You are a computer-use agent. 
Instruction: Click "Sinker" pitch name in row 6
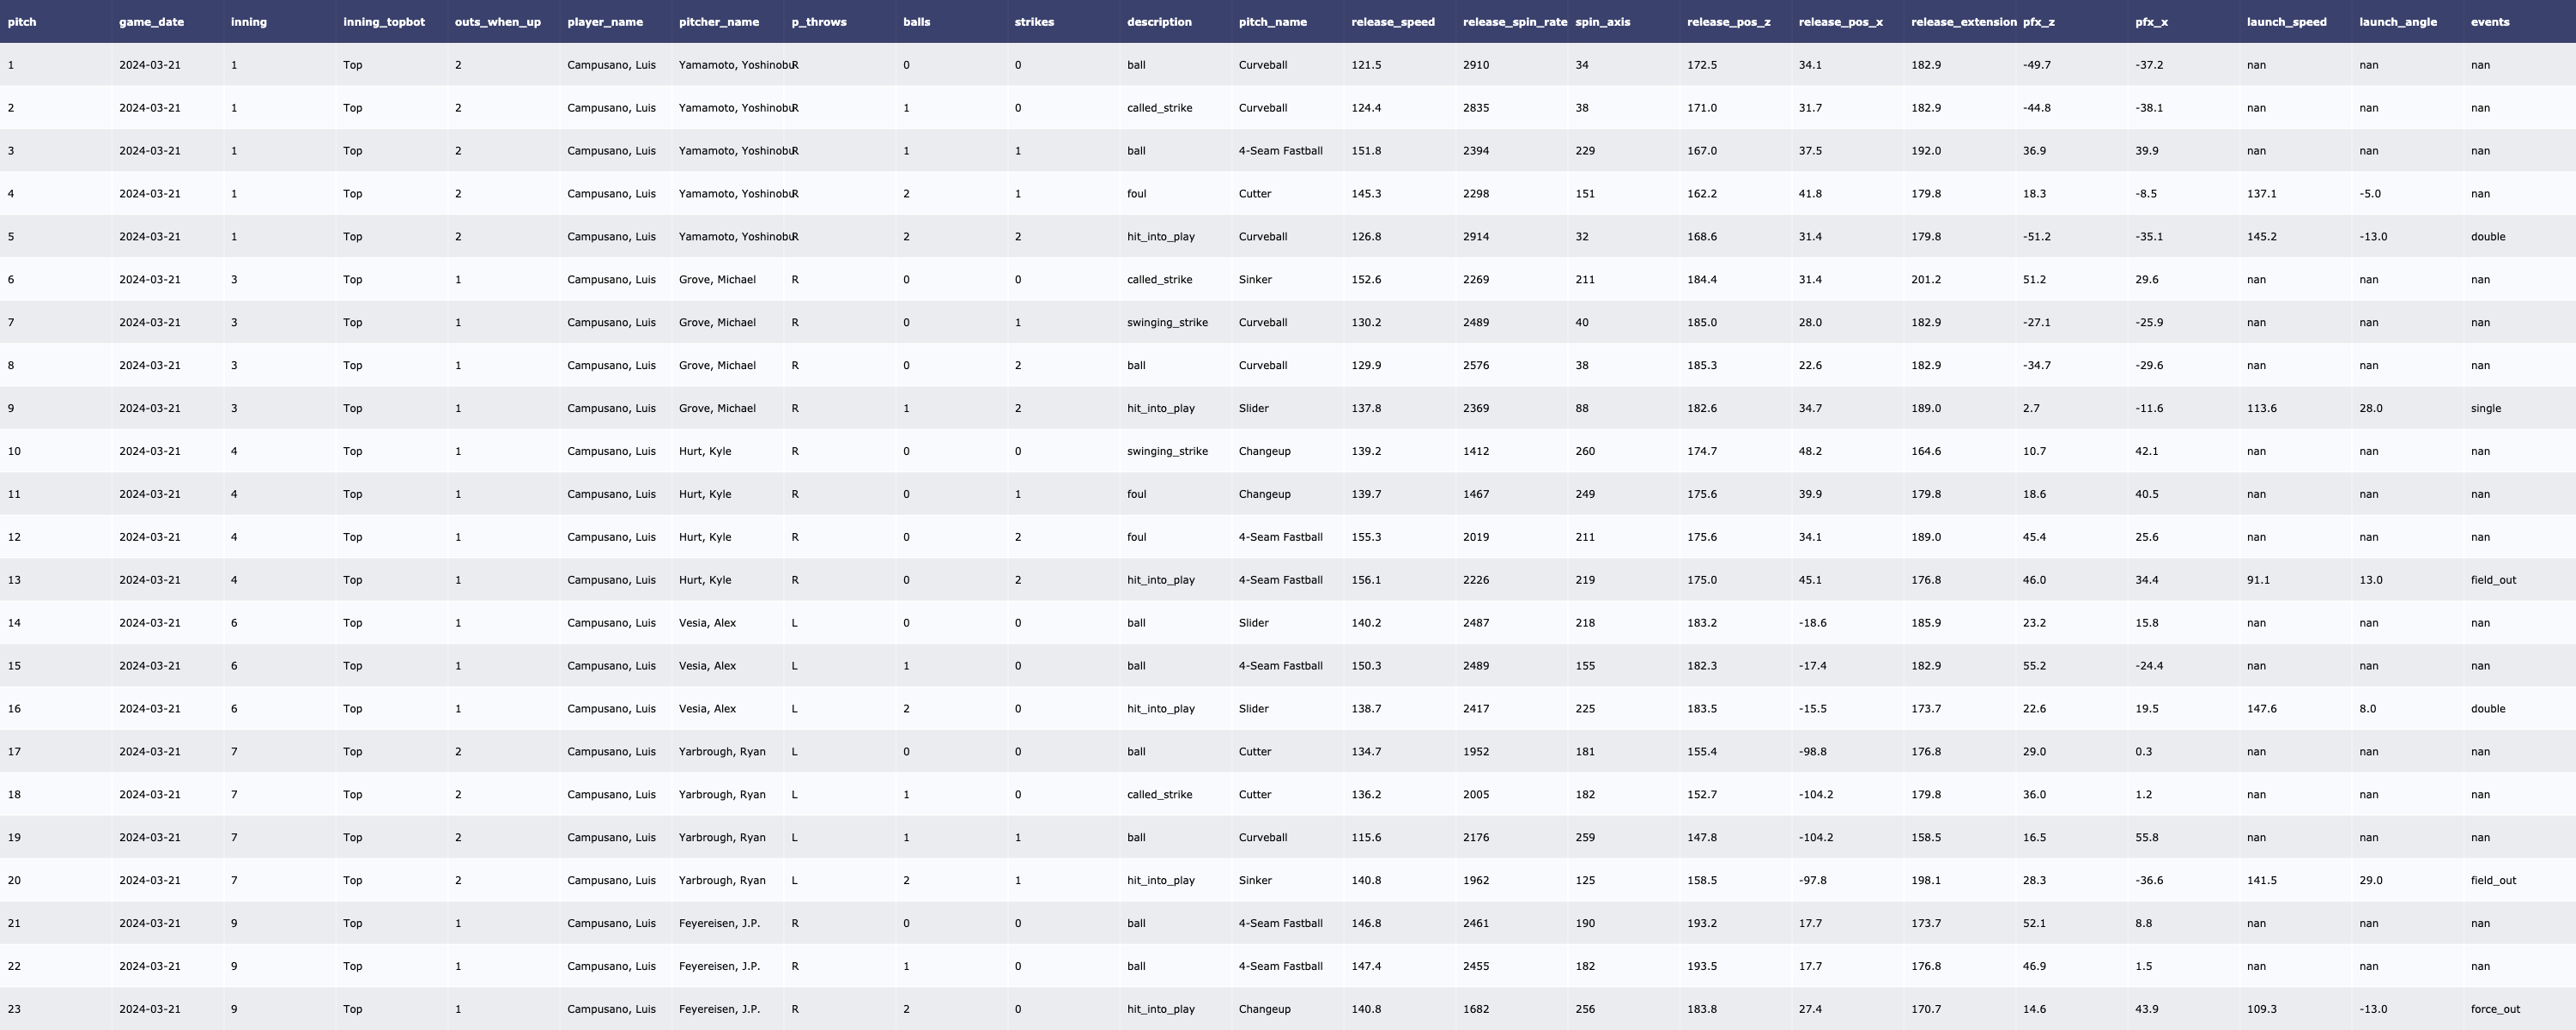[x=1255, y=280]
